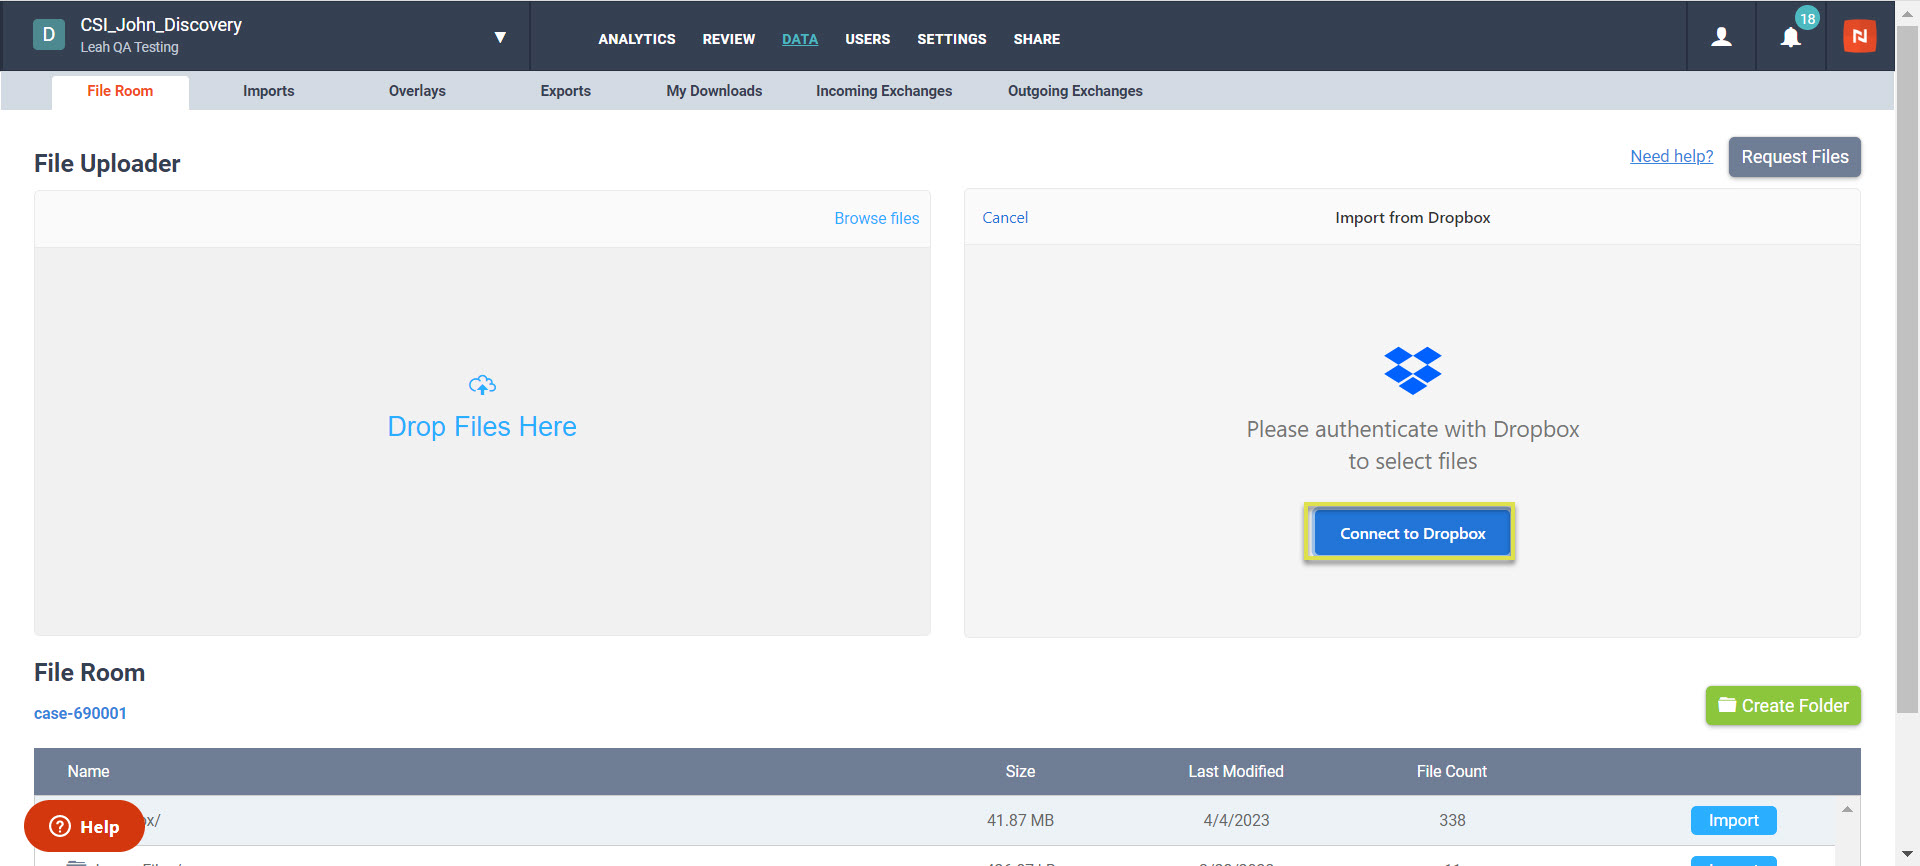Screen dimensions: 1920x866
Task: Sort the table by Size column
Action: coord(1020,771)
